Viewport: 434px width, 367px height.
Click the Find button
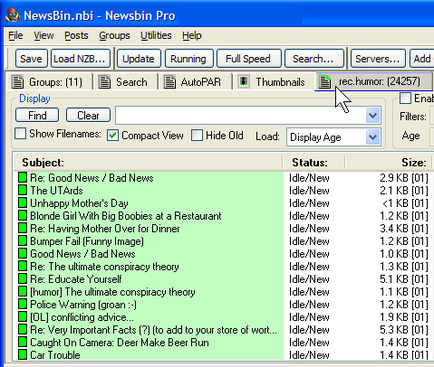pos(37,115)
